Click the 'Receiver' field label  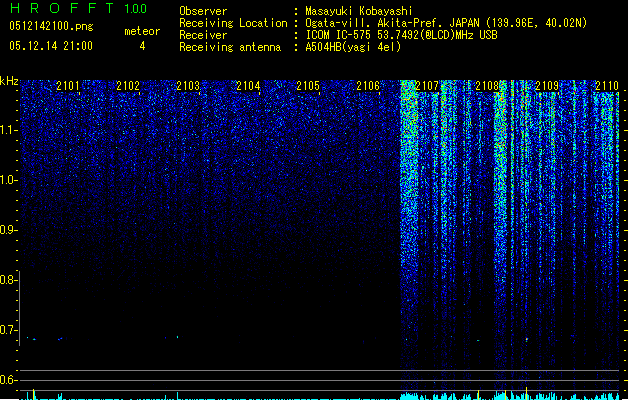[203, 35]
